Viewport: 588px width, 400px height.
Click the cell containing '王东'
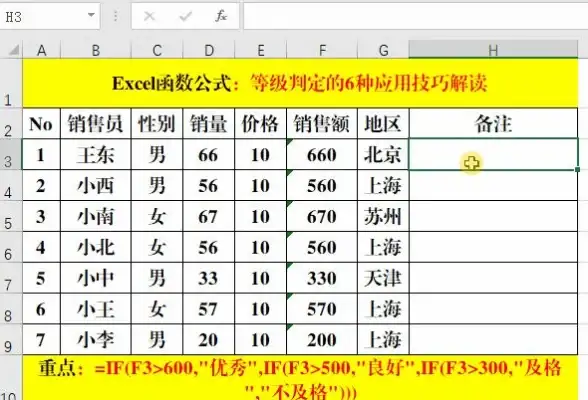click(x=96, y=154)
